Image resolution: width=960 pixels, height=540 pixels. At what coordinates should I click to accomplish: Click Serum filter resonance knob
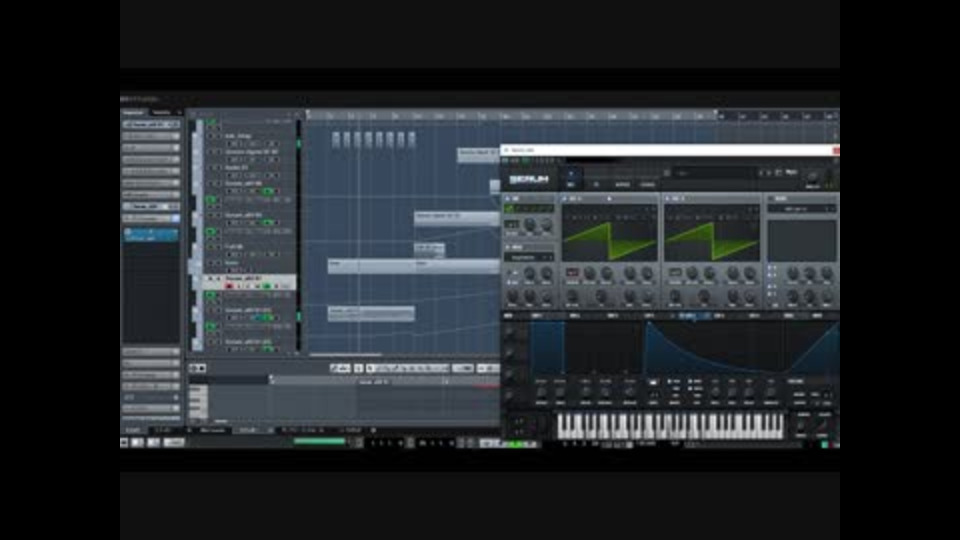pos(810,273)
